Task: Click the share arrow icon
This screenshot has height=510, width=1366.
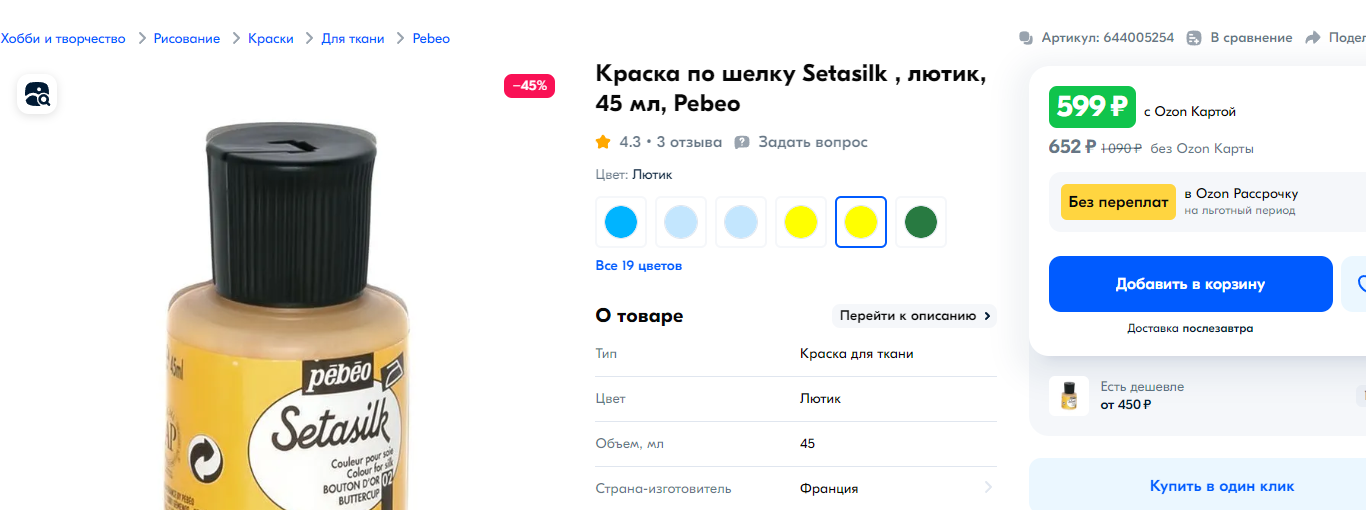Action: click(1313, 38)
